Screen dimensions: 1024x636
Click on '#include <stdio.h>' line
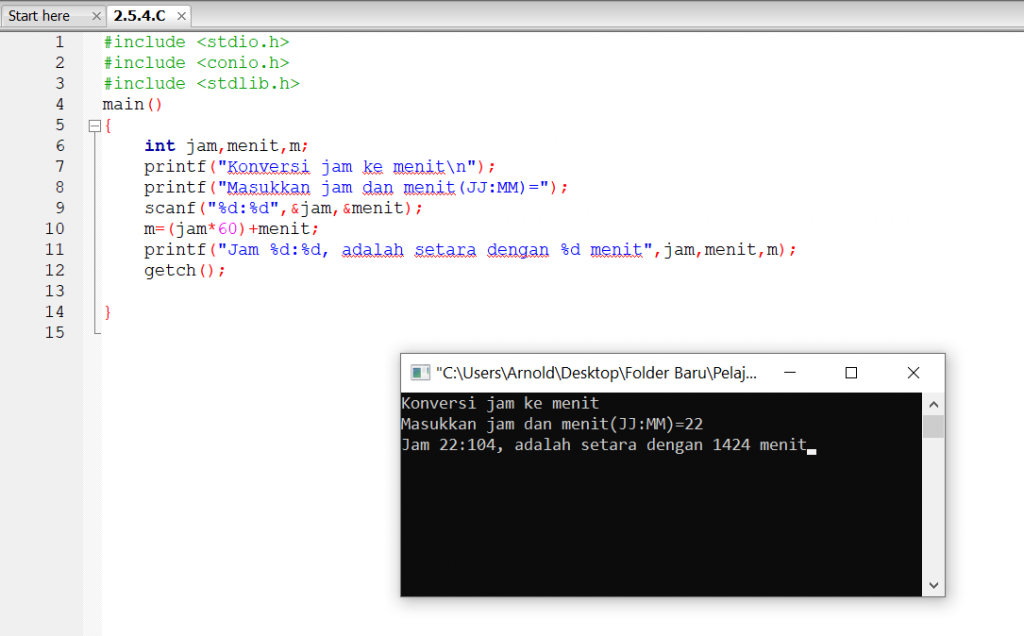196,42
